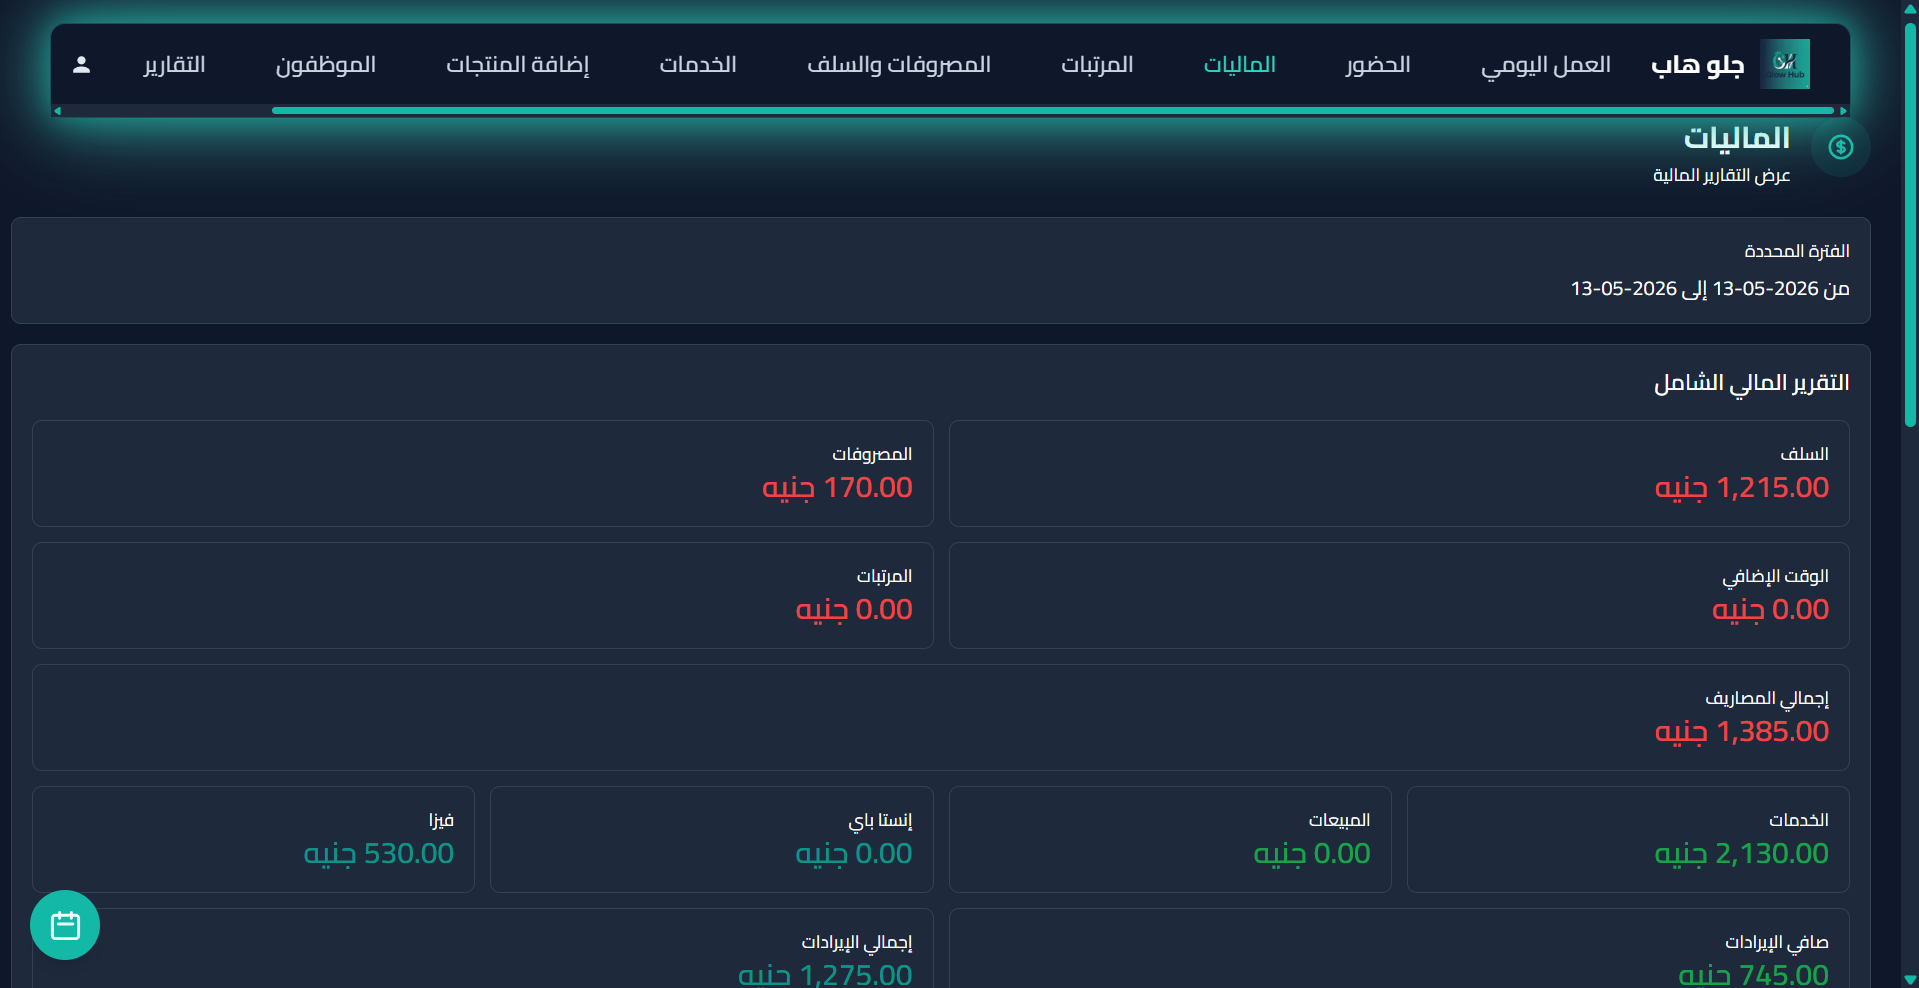Click المرتبات card value 0.00 جنيه
This screenshot has width=1919, height=988.
[x=854, y=610]
